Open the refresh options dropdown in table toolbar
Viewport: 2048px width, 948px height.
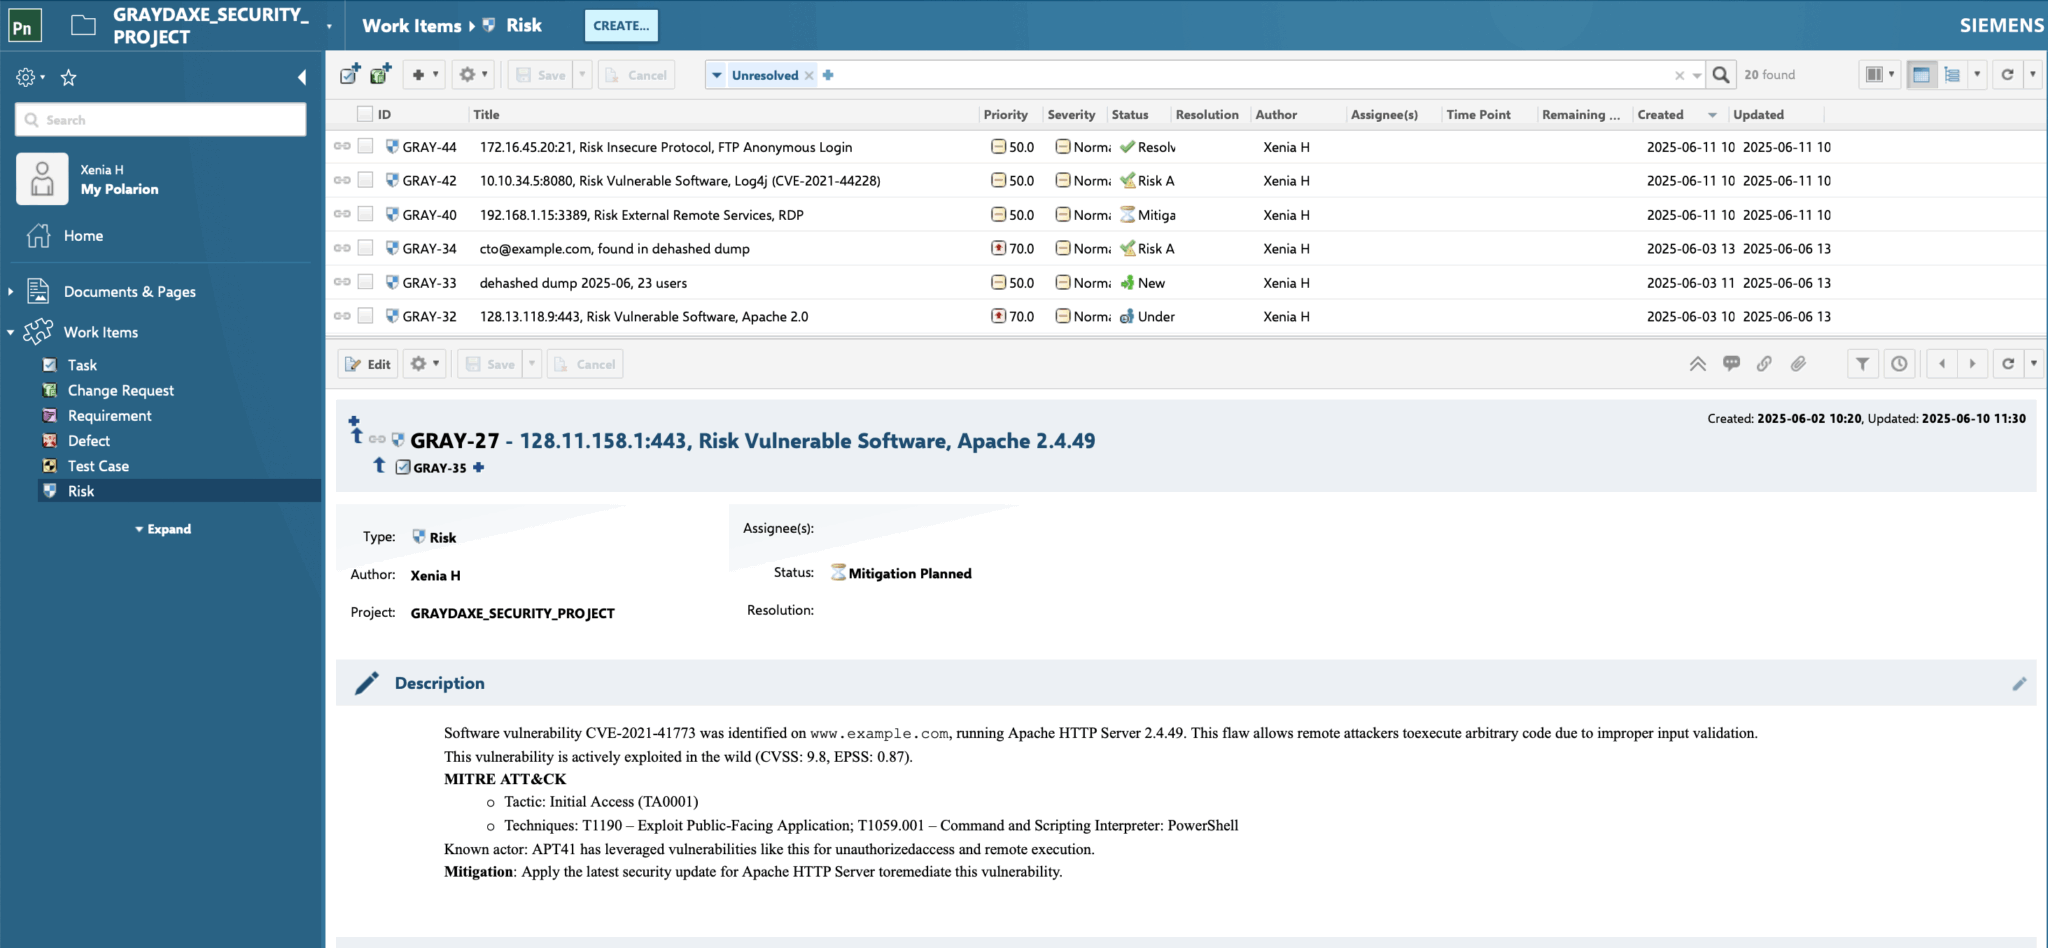(2033, 75)
